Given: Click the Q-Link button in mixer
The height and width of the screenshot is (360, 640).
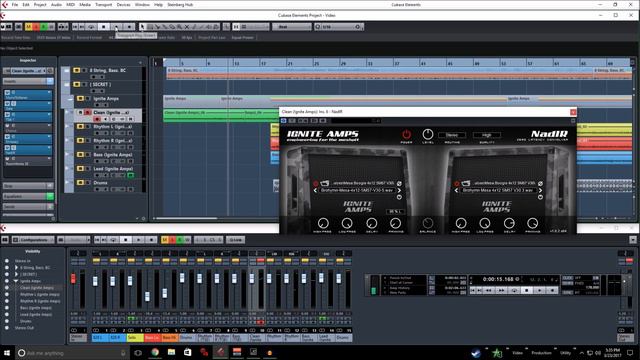Looking at the screenshot, I should [236, 240].
